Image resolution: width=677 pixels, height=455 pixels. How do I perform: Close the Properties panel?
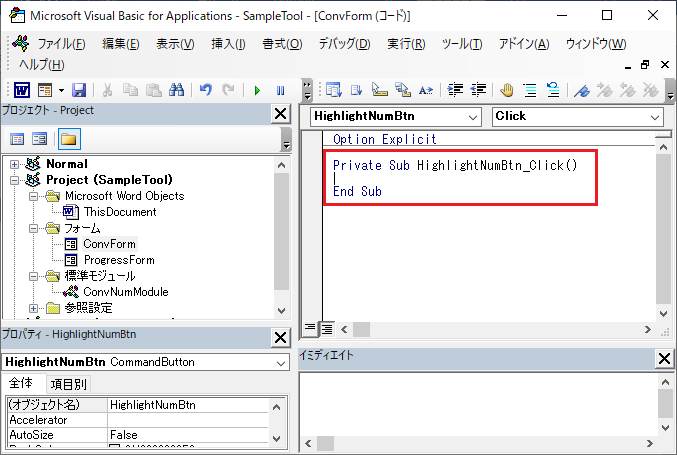[x=280, y=338]
